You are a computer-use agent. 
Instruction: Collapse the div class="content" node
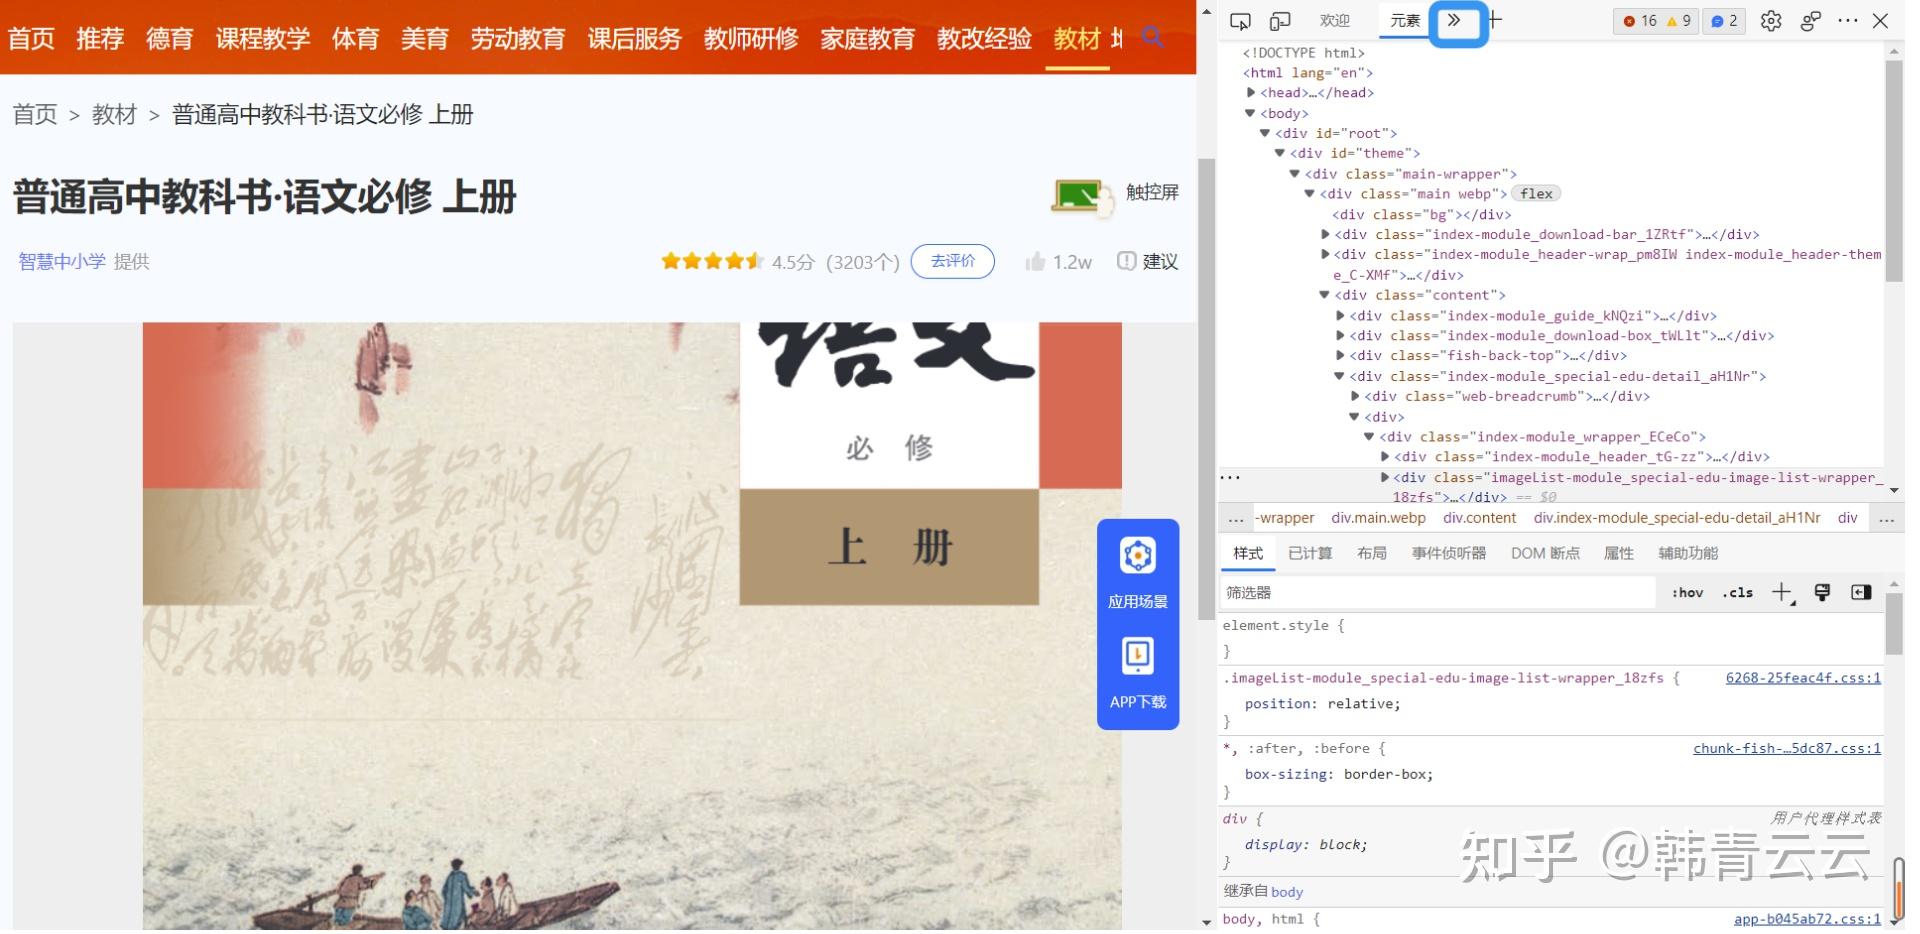coord(1325,295)
